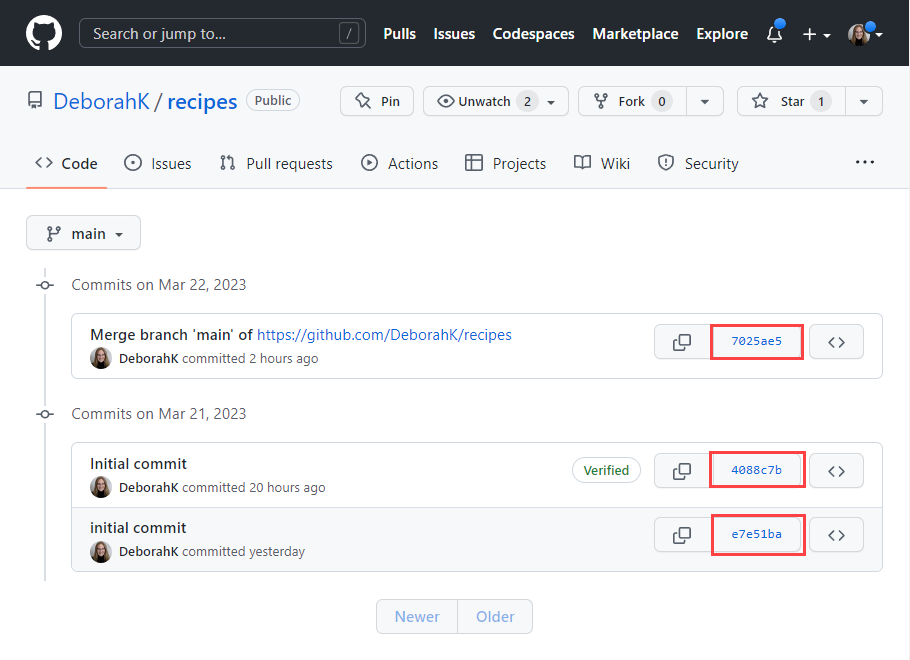
Task: Click the Fork count badge showing 0
Action: [662, 102]
